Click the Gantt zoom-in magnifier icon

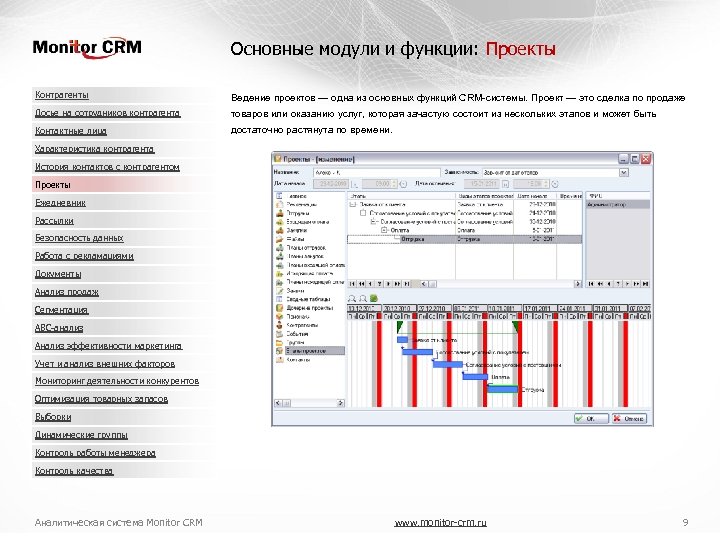click(352, 298)
